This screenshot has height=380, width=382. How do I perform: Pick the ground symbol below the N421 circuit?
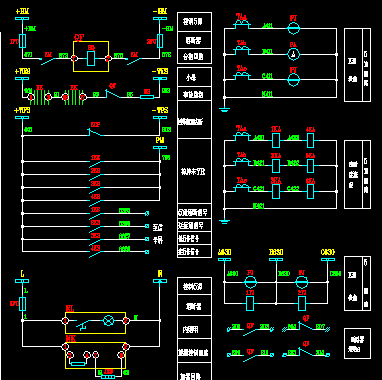click(x=224, y=220)
